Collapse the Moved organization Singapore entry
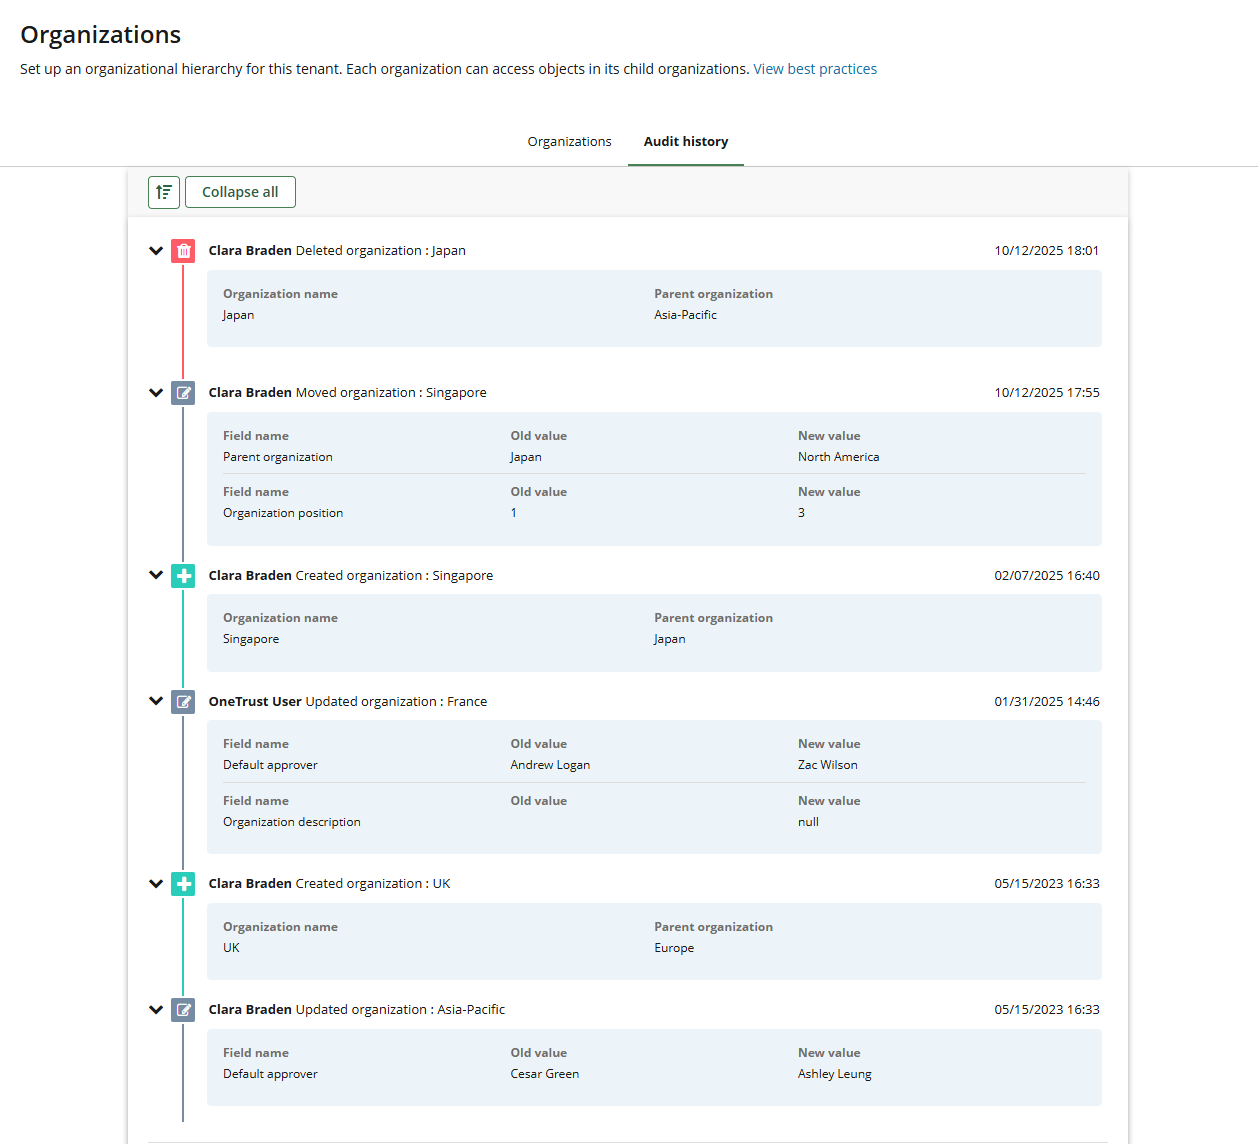This screenshot has width=1258, height=1144. 156,393
